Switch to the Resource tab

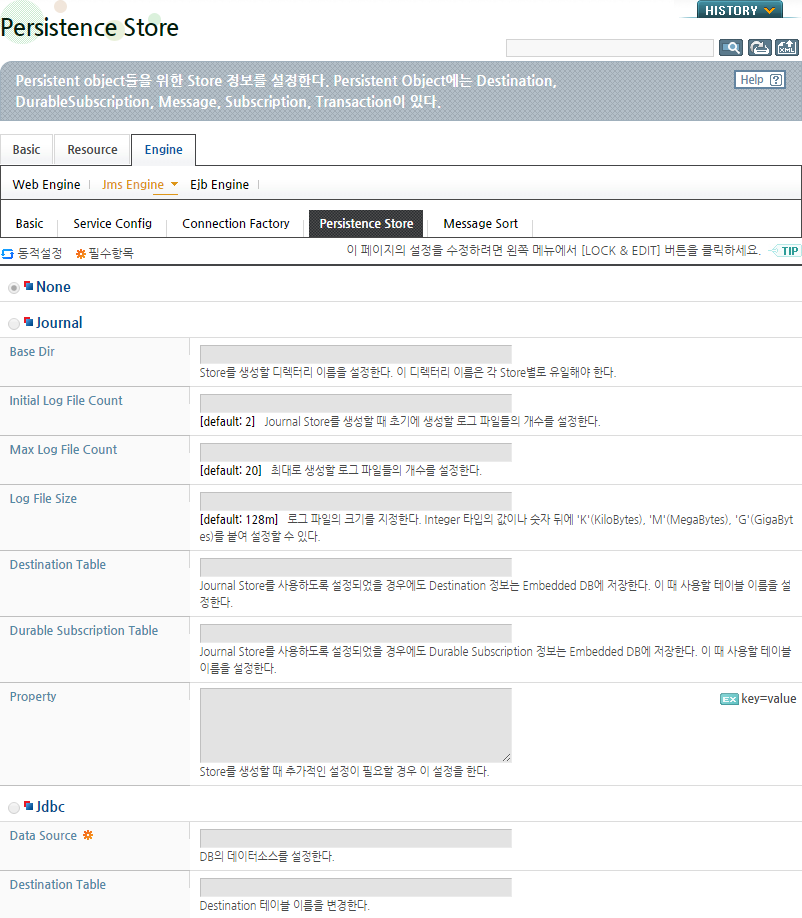tap(92, 149)
